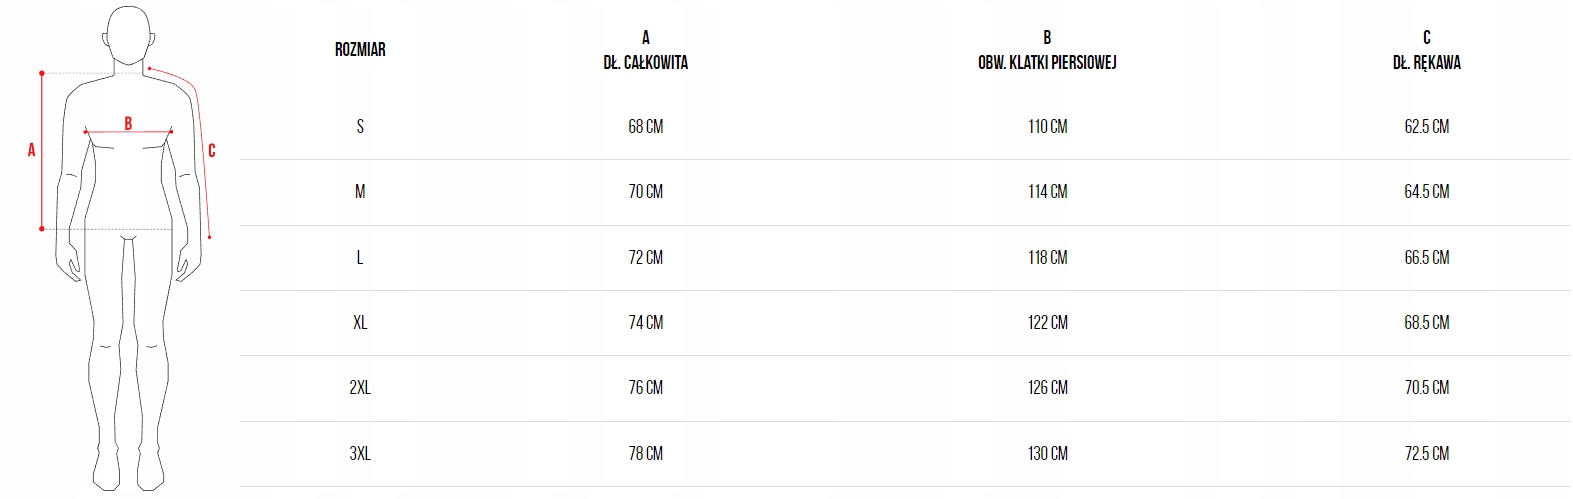Select the size 3XL row label
The height and width of the screenshot is (499, 1573).
pyautogui.click(x=360, y=453)
